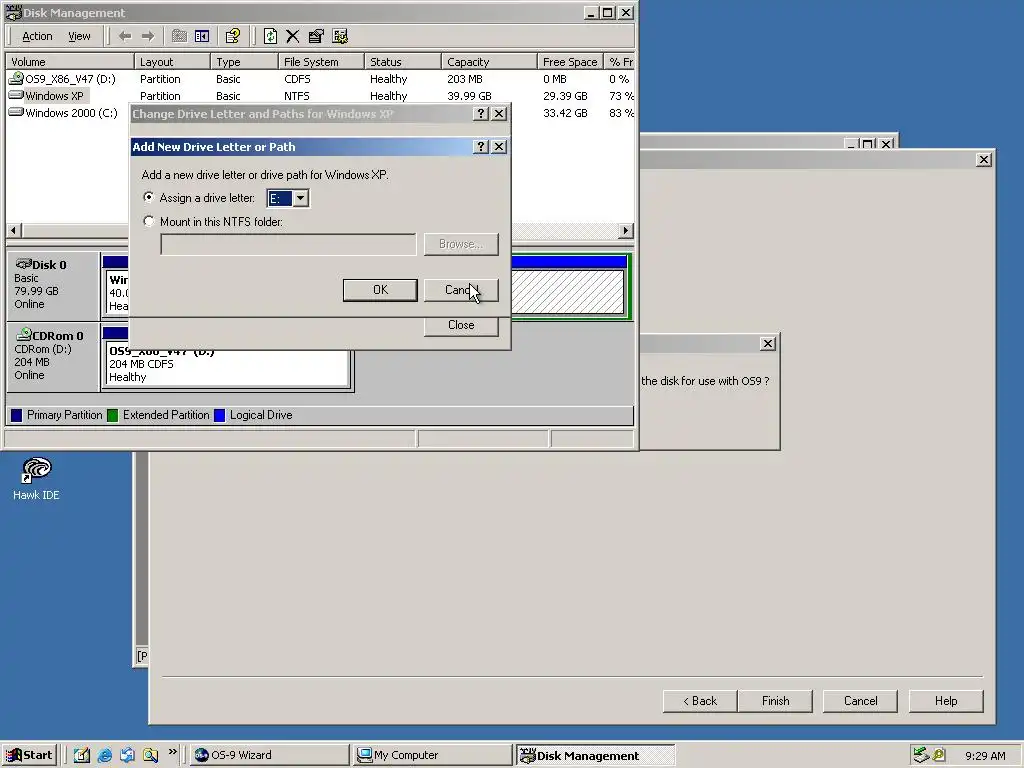Sort by the Free Space column header

(x=570, y=61)
